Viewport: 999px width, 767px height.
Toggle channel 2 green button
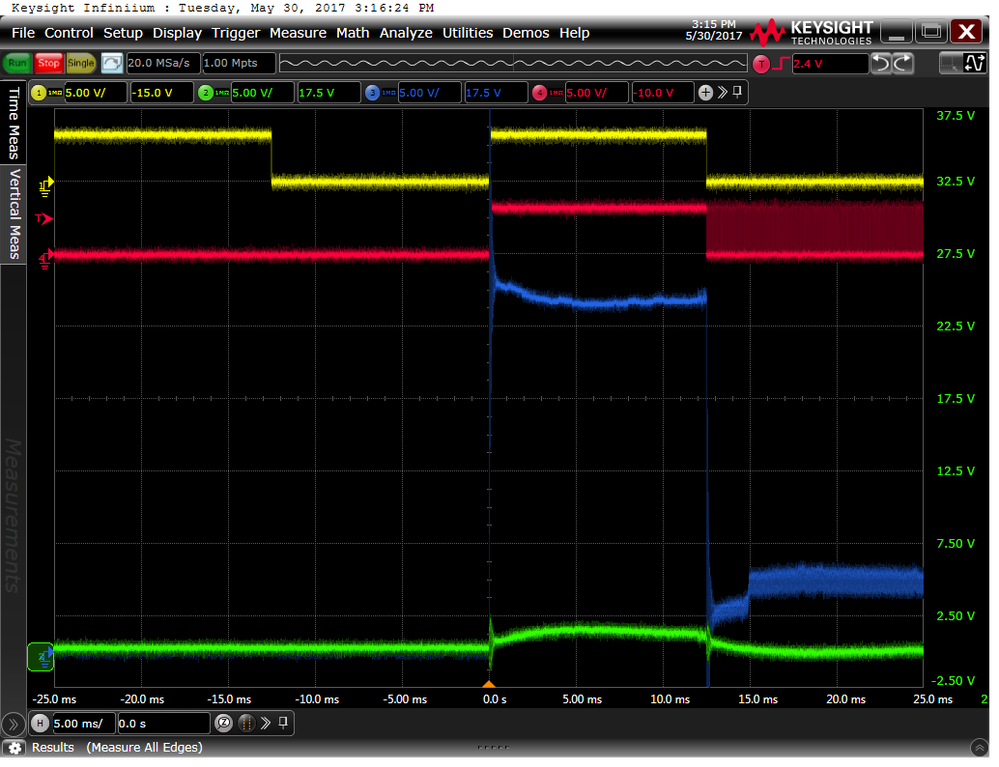(205, 93)
